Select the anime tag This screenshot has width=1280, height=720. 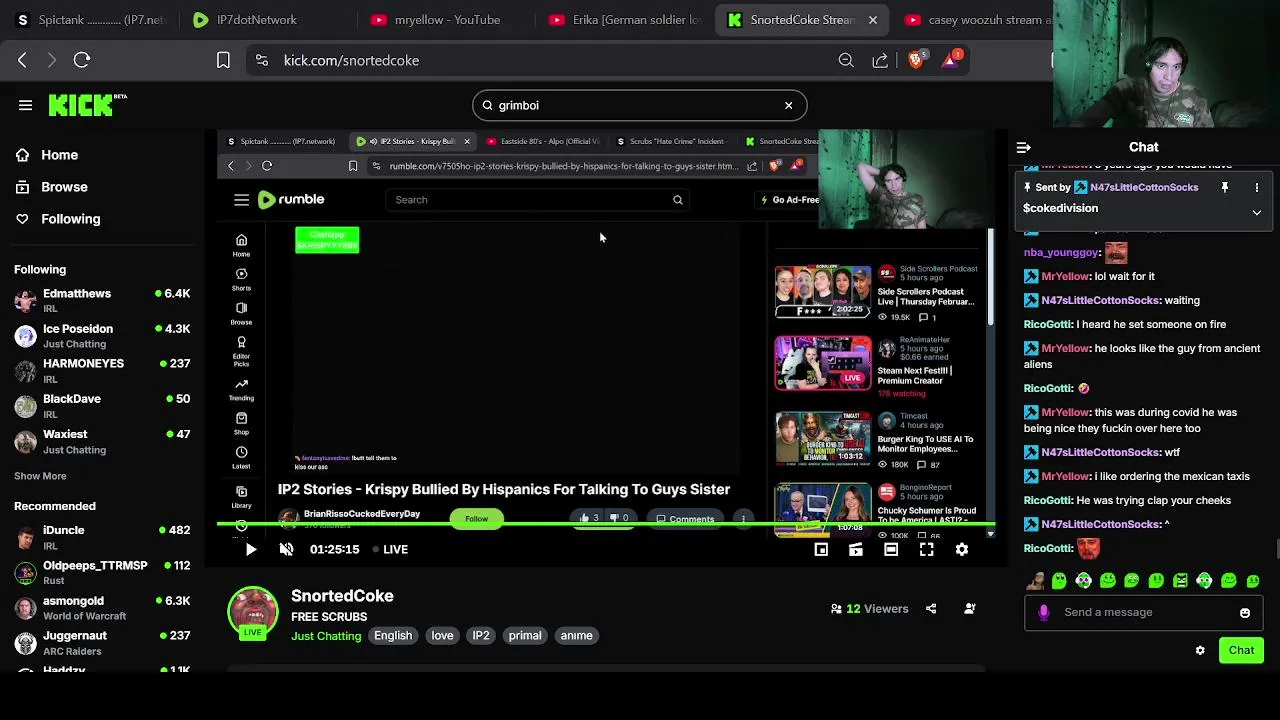pos(576,636)
